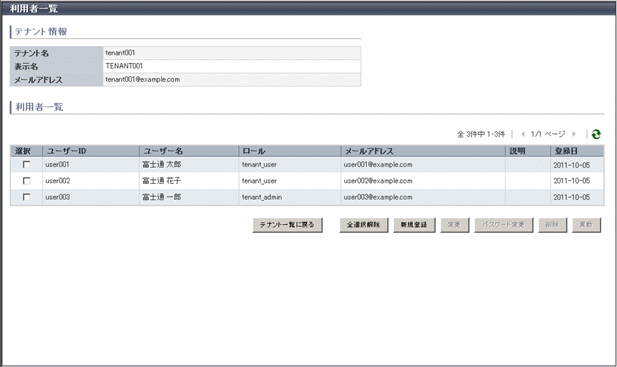Go to next page arrow
Image resolution: width=617 pixels, height=367 pixels.
click(574, 134)
